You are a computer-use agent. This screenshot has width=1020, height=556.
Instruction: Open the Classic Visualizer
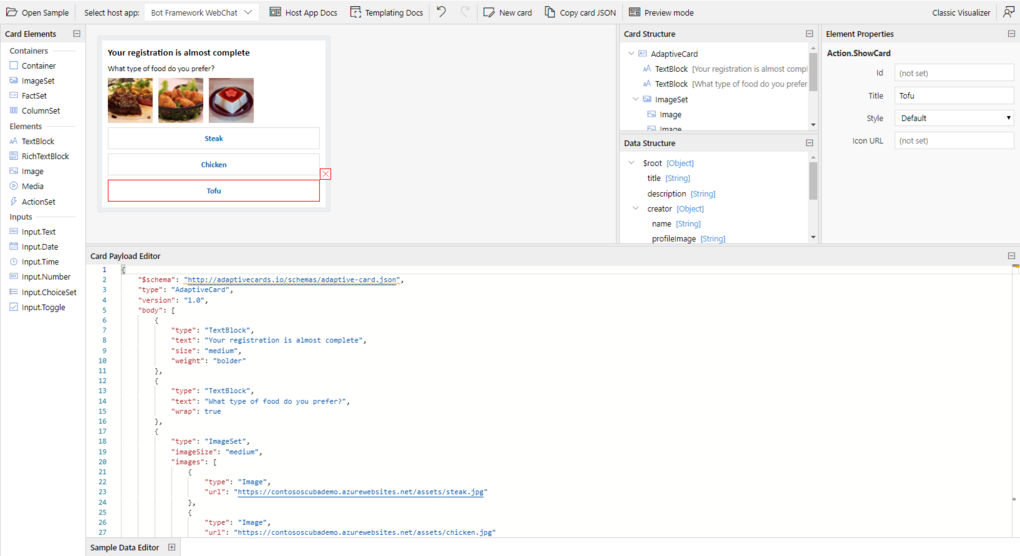click(x=961, y=12)
